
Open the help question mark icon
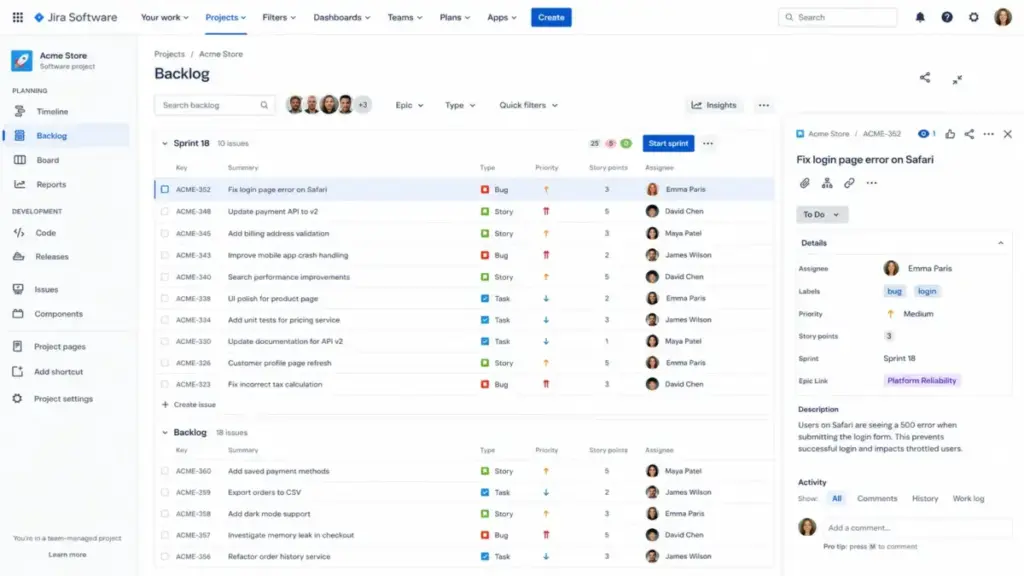(x=947, y=18)
